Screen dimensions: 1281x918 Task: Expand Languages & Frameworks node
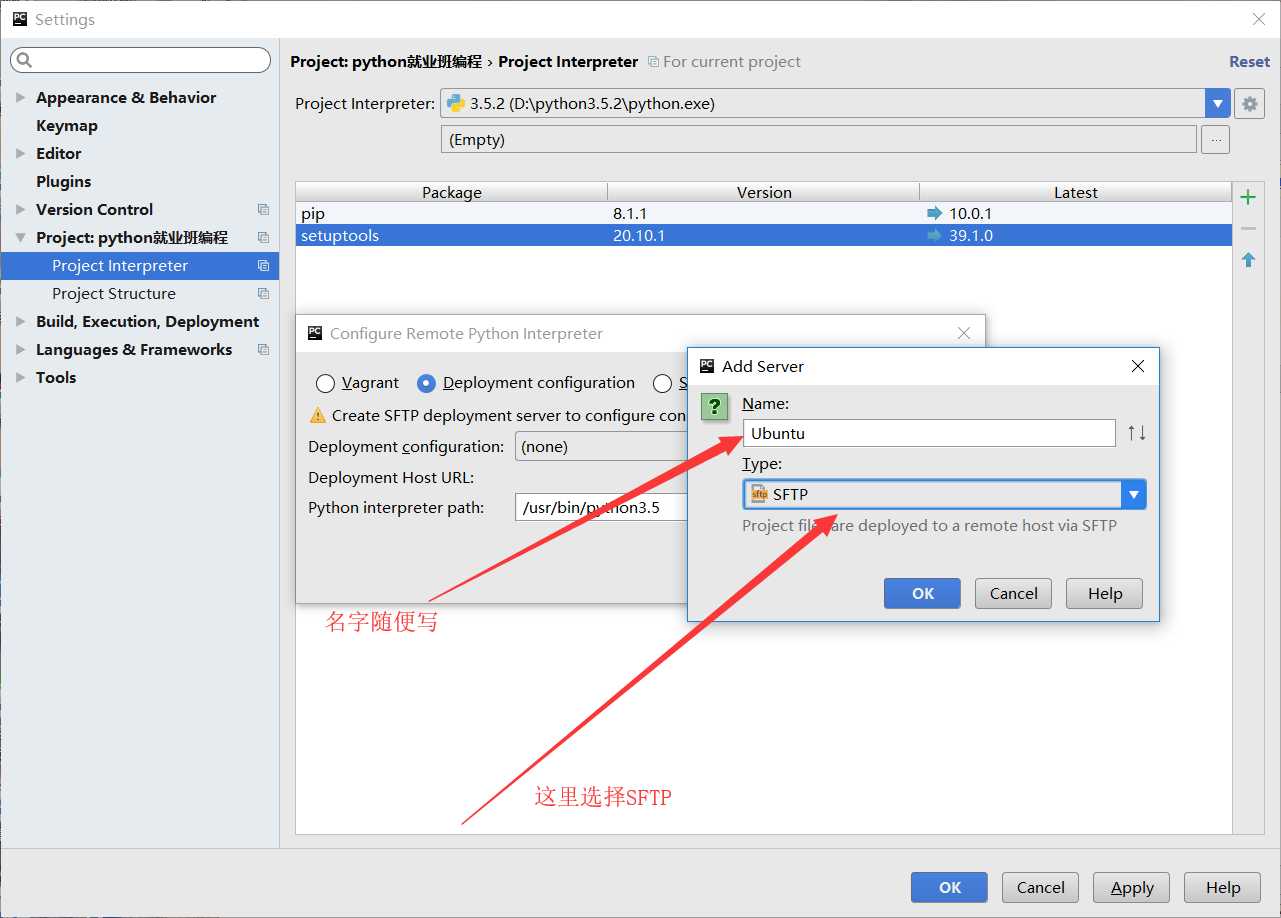pos(20,349)
